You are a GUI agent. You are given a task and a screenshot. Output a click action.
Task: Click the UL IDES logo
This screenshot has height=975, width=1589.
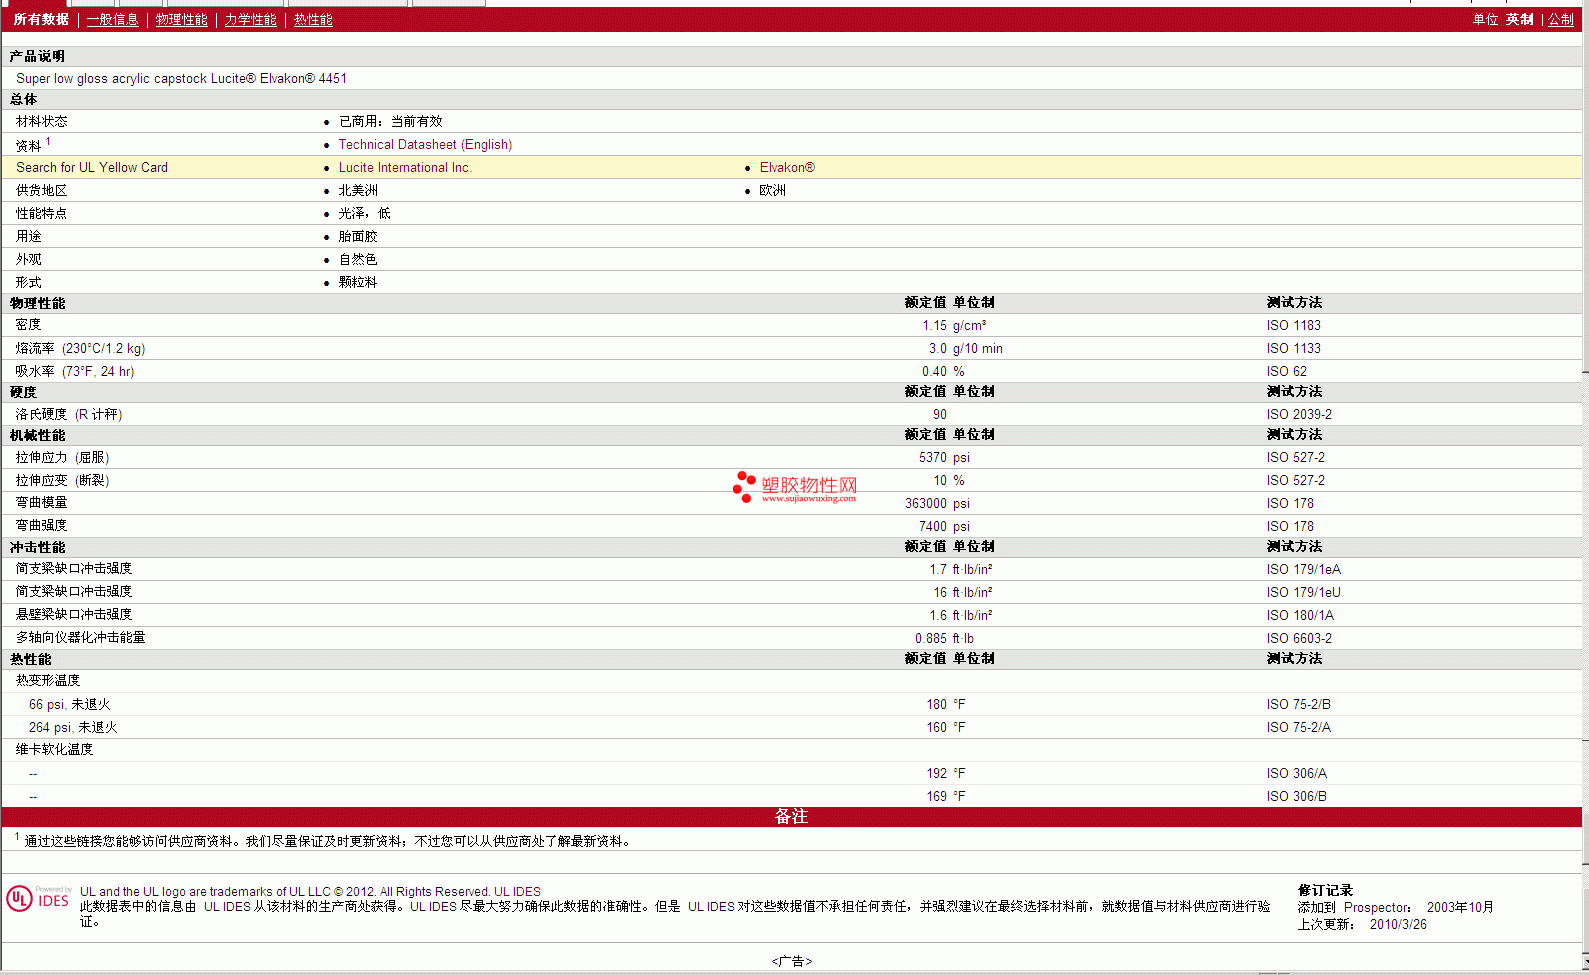(38, 898)
